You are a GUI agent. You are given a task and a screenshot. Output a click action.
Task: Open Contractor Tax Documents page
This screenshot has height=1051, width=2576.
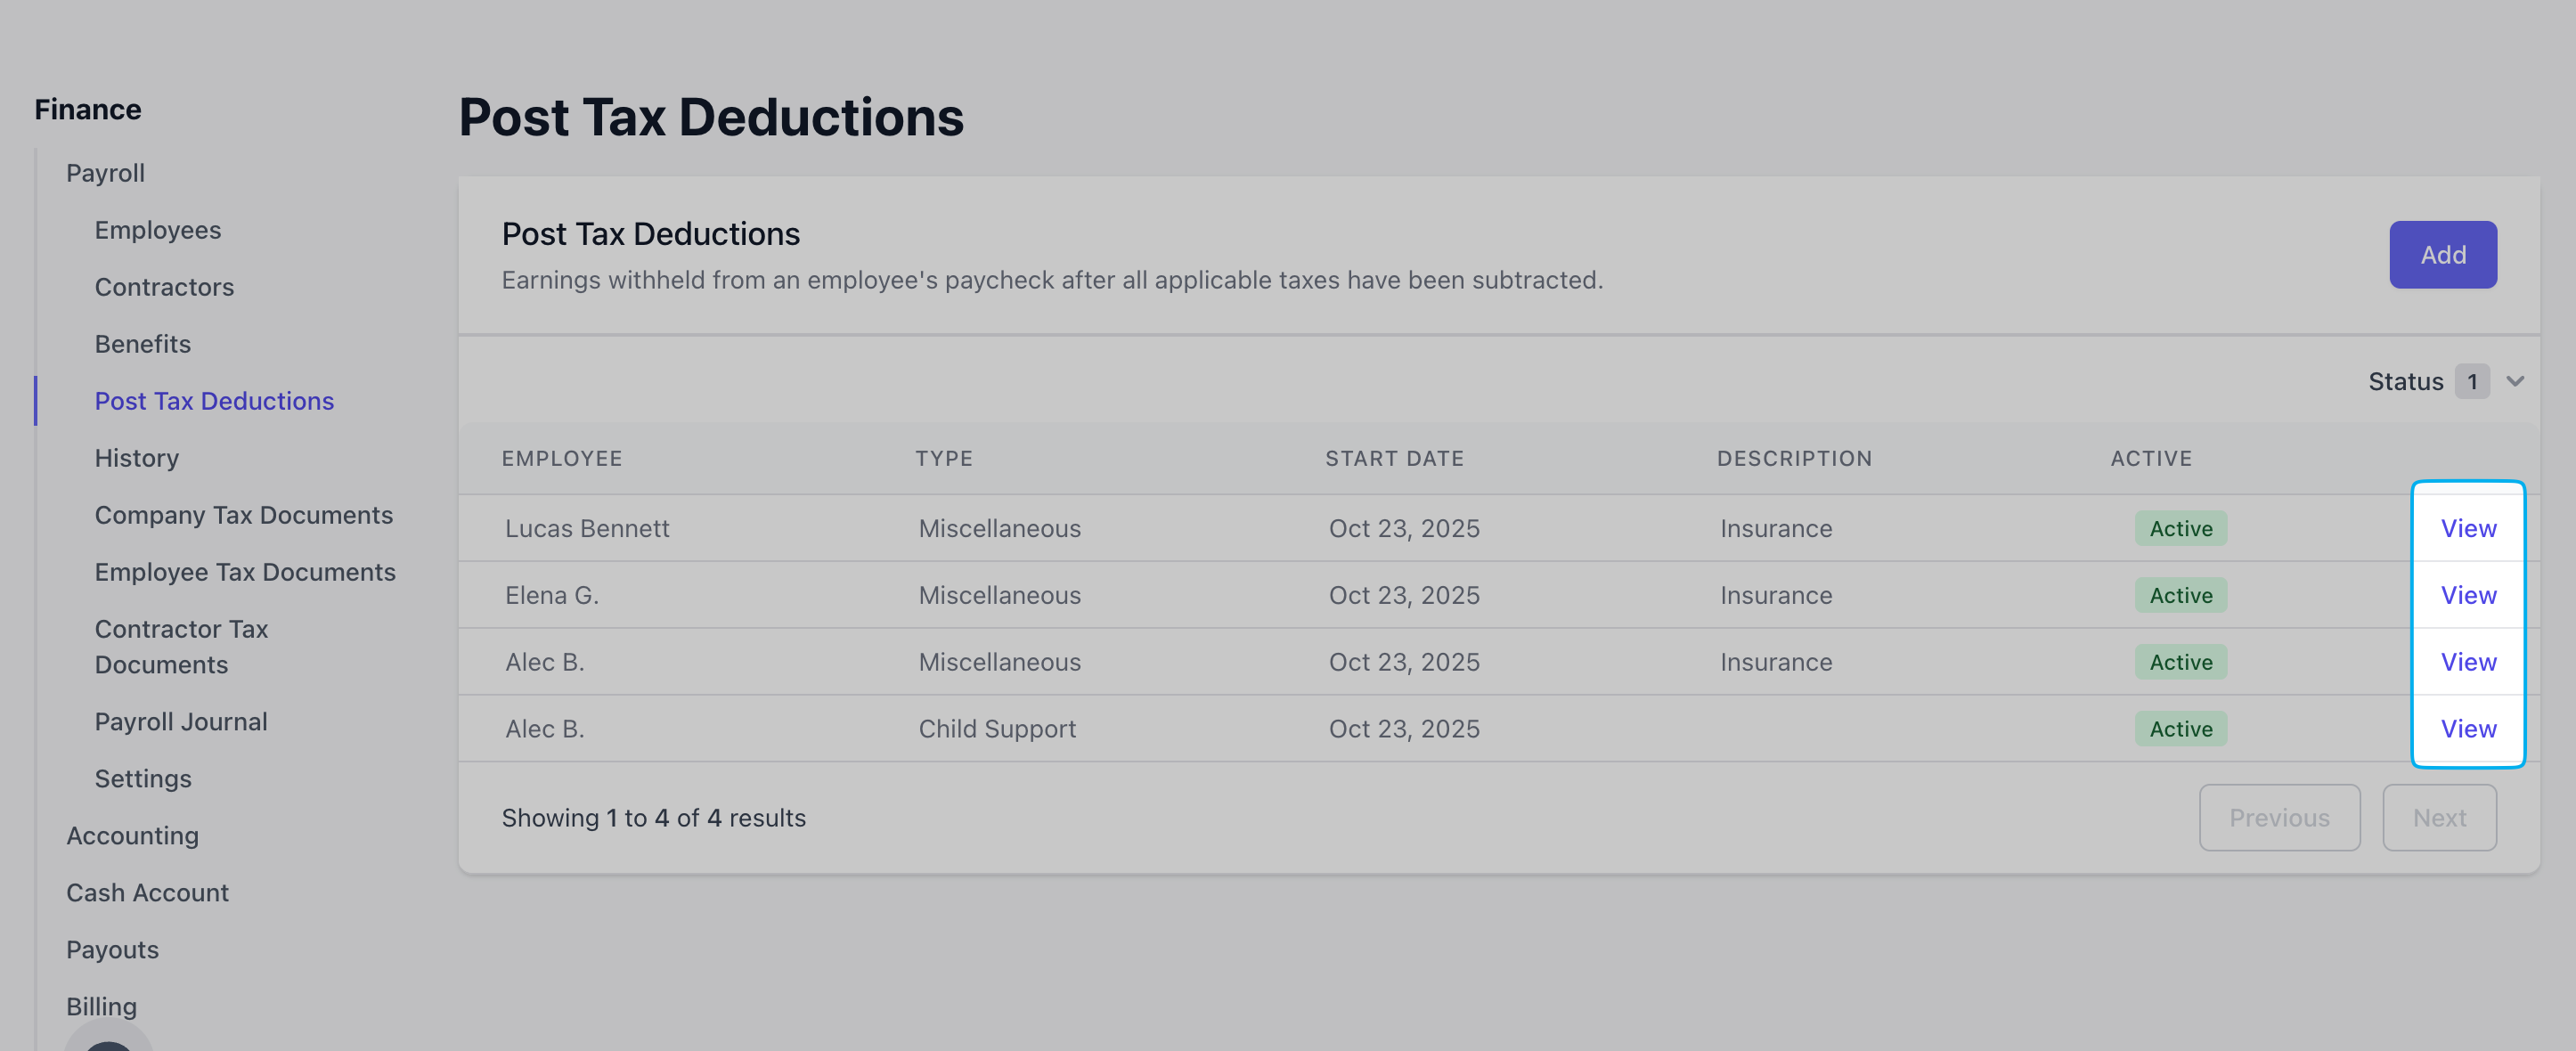tap(181, 646)
